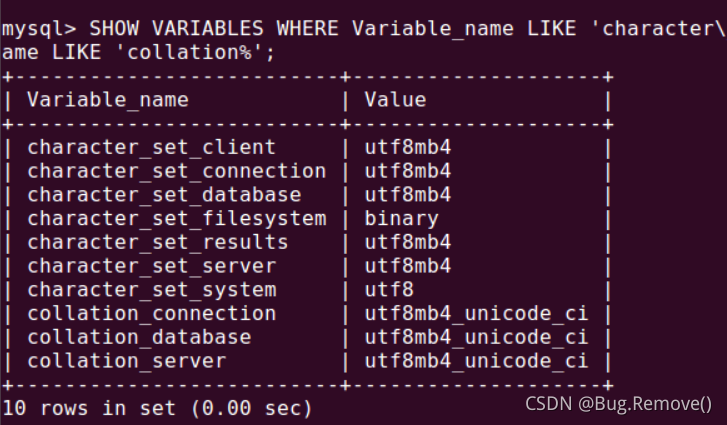Click the character_set_system variable

pyautogui.click(x=151, y=290)
